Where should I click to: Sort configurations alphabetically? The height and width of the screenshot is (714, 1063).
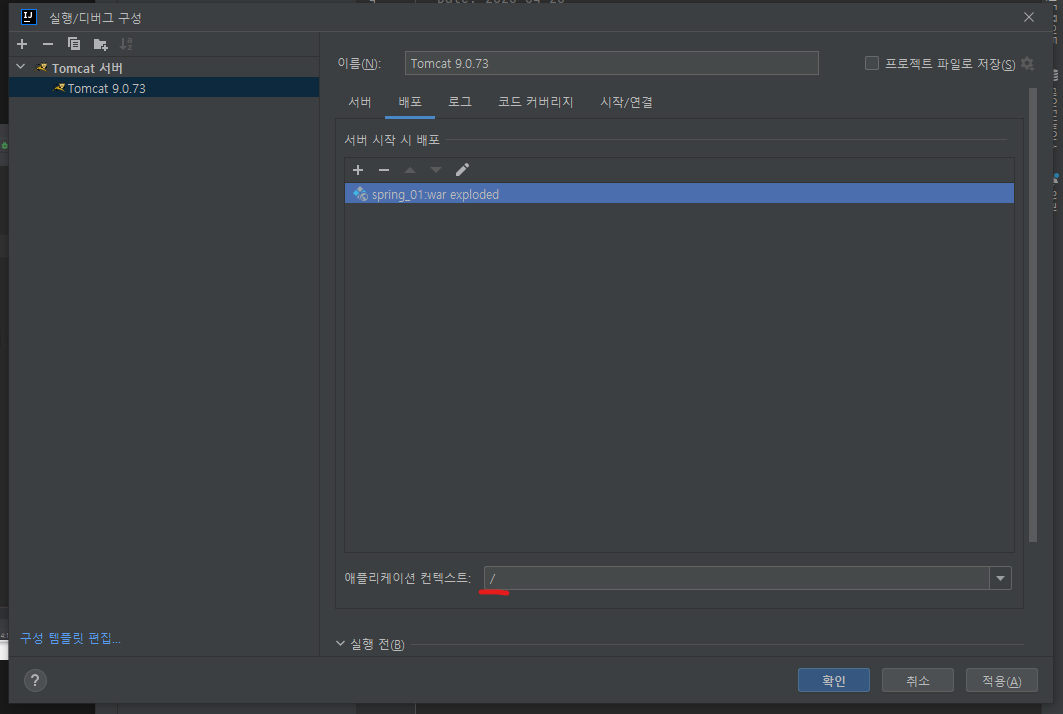126,44
